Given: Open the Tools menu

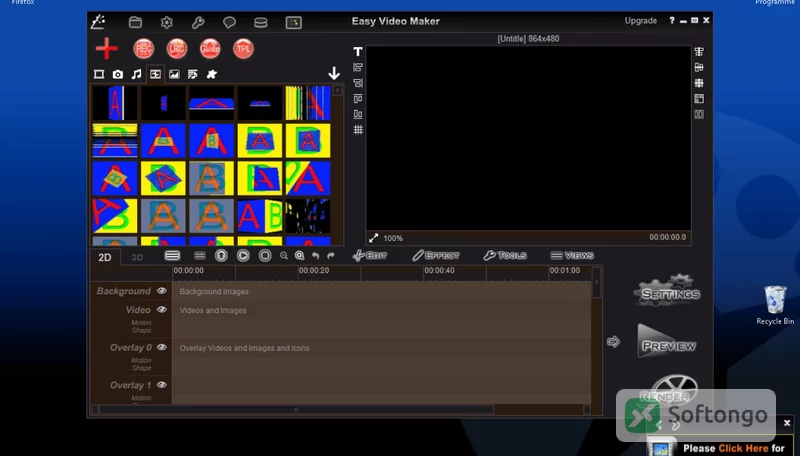Looking at the screenshot, I should coord(505,256).
